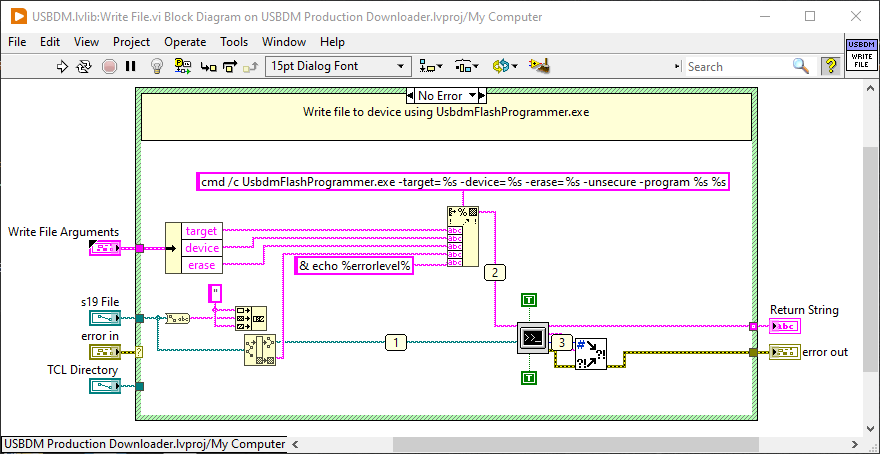Click the Return String indicator terminal

[x=786, y=326]
